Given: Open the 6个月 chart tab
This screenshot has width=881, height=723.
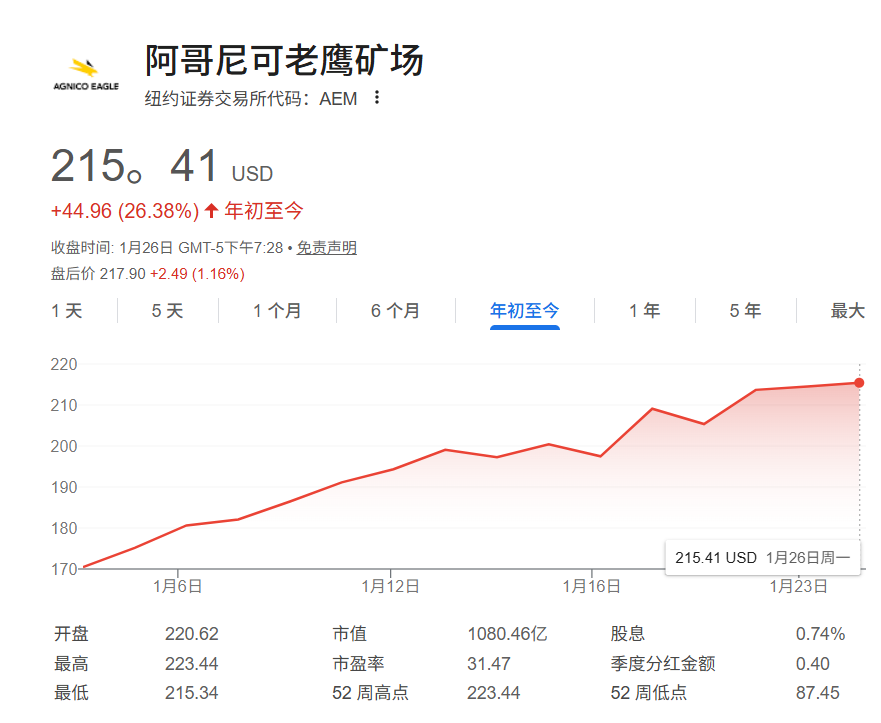Looking at the screenshot, I should coord(392,311).
